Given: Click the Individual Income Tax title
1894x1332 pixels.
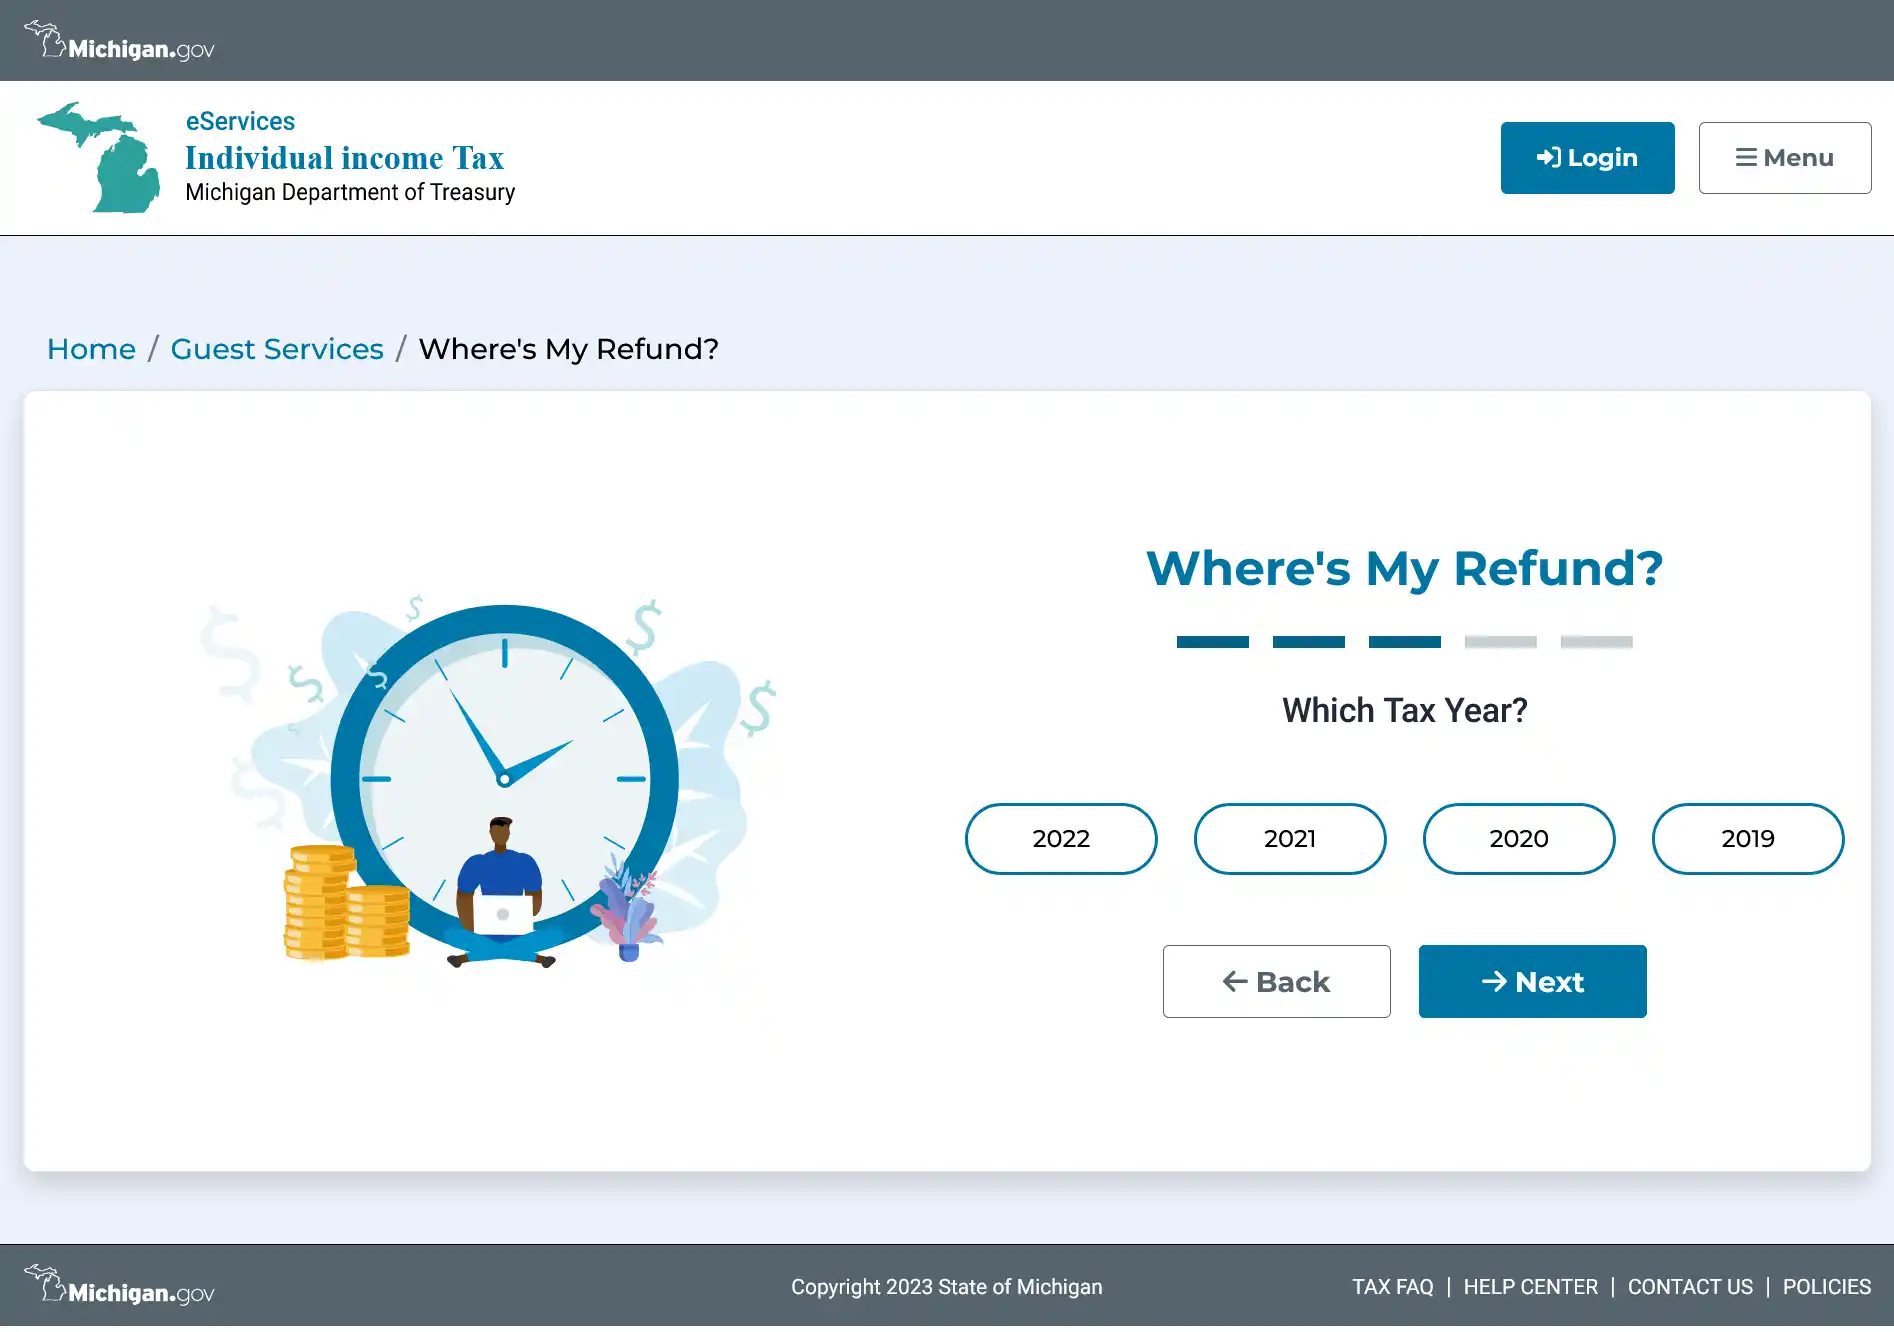Looking at the screenshot, I should (x=344, y=158).
